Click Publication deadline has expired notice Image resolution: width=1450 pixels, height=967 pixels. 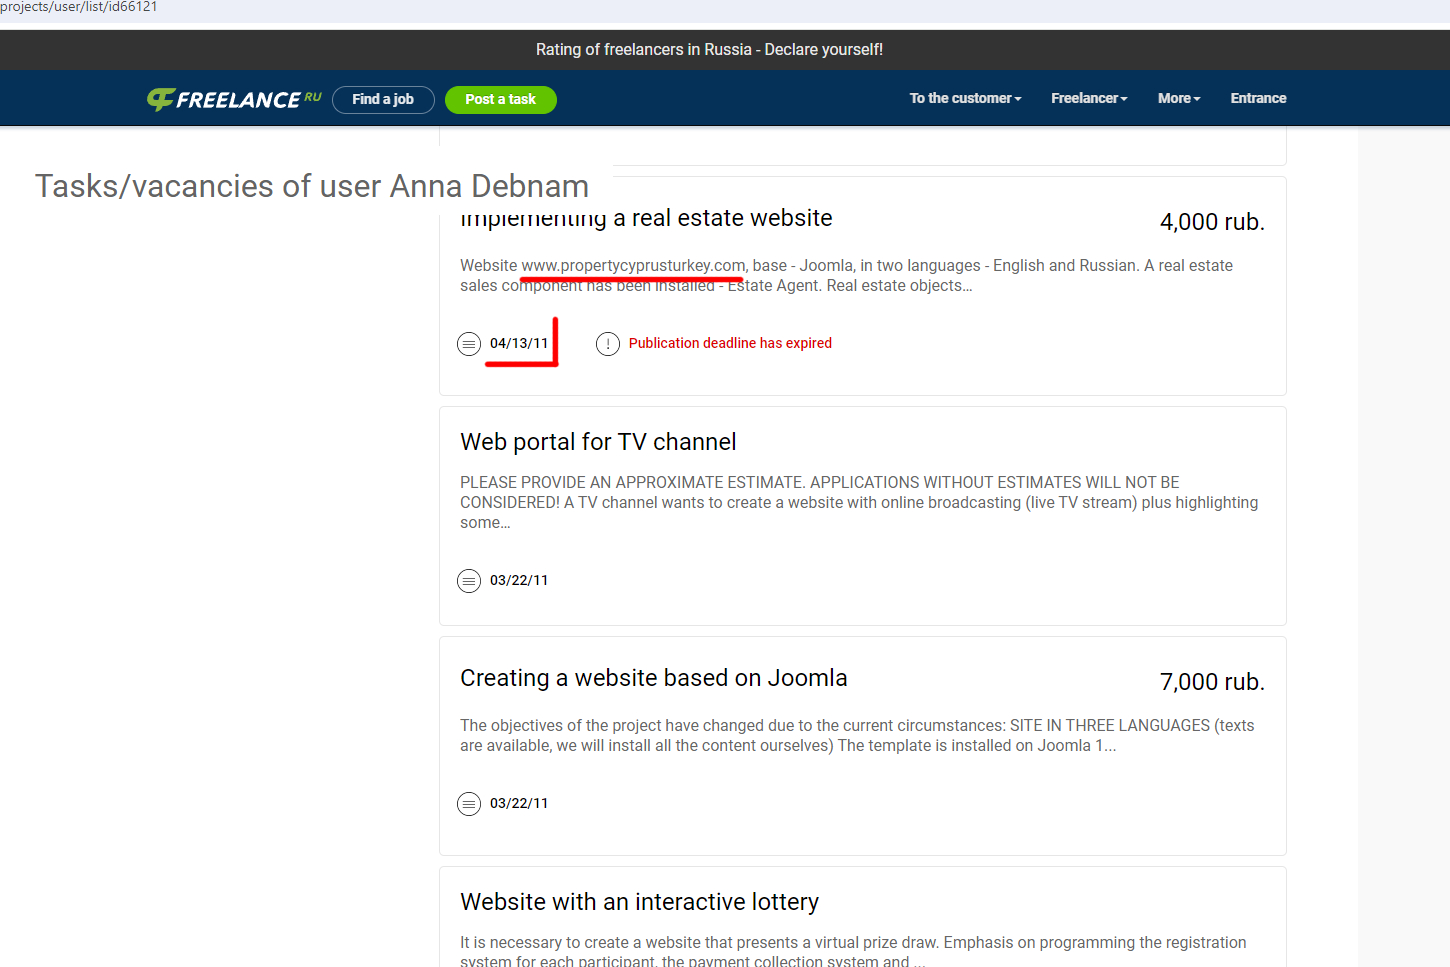coord(730,343)
